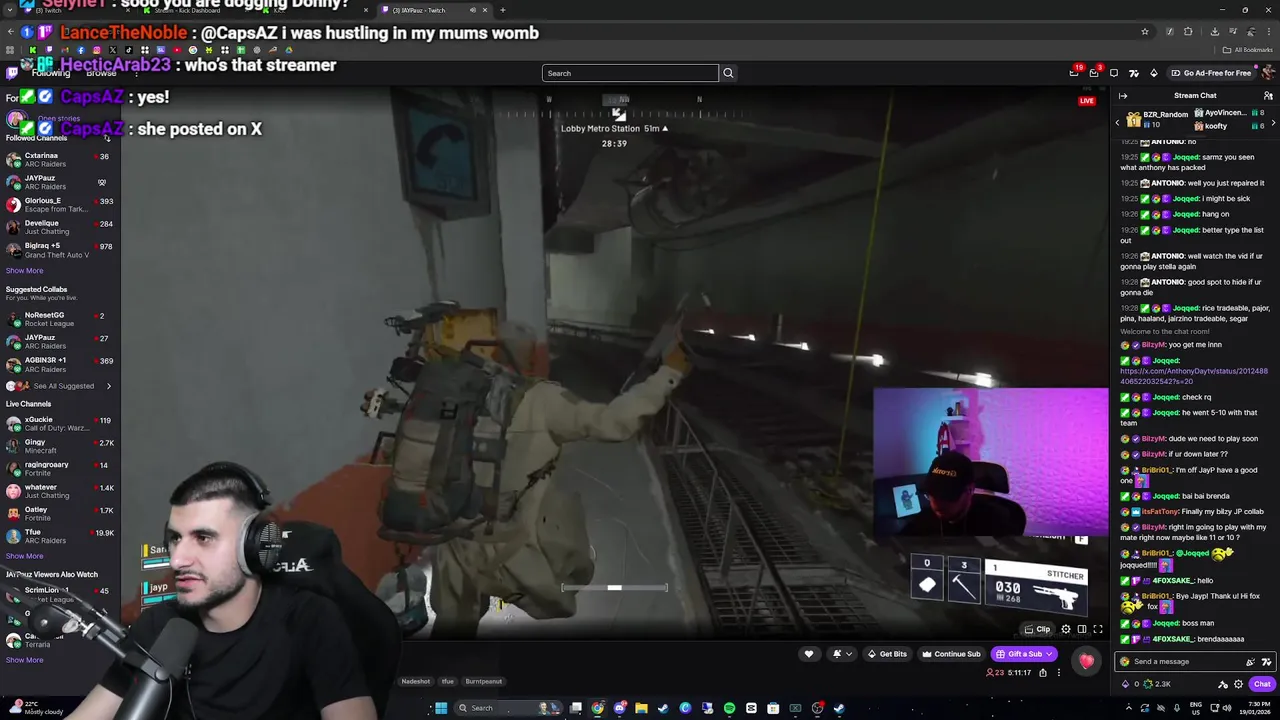This screenshot has height=720, width=1280.
Task: Click Show More under Followed Channels
Action: point(24,271)
